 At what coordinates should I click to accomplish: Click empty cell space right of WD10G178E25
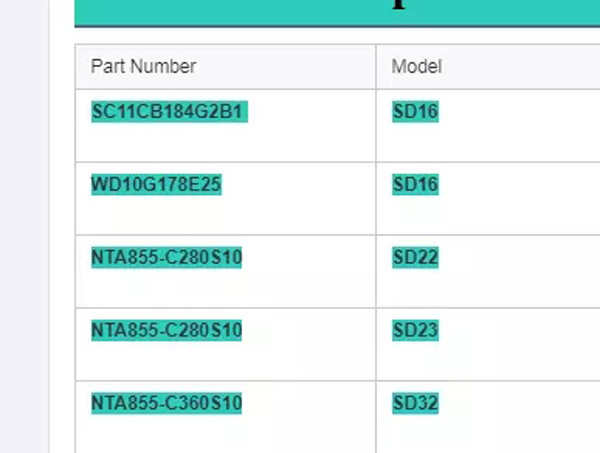tap(300, 192)
